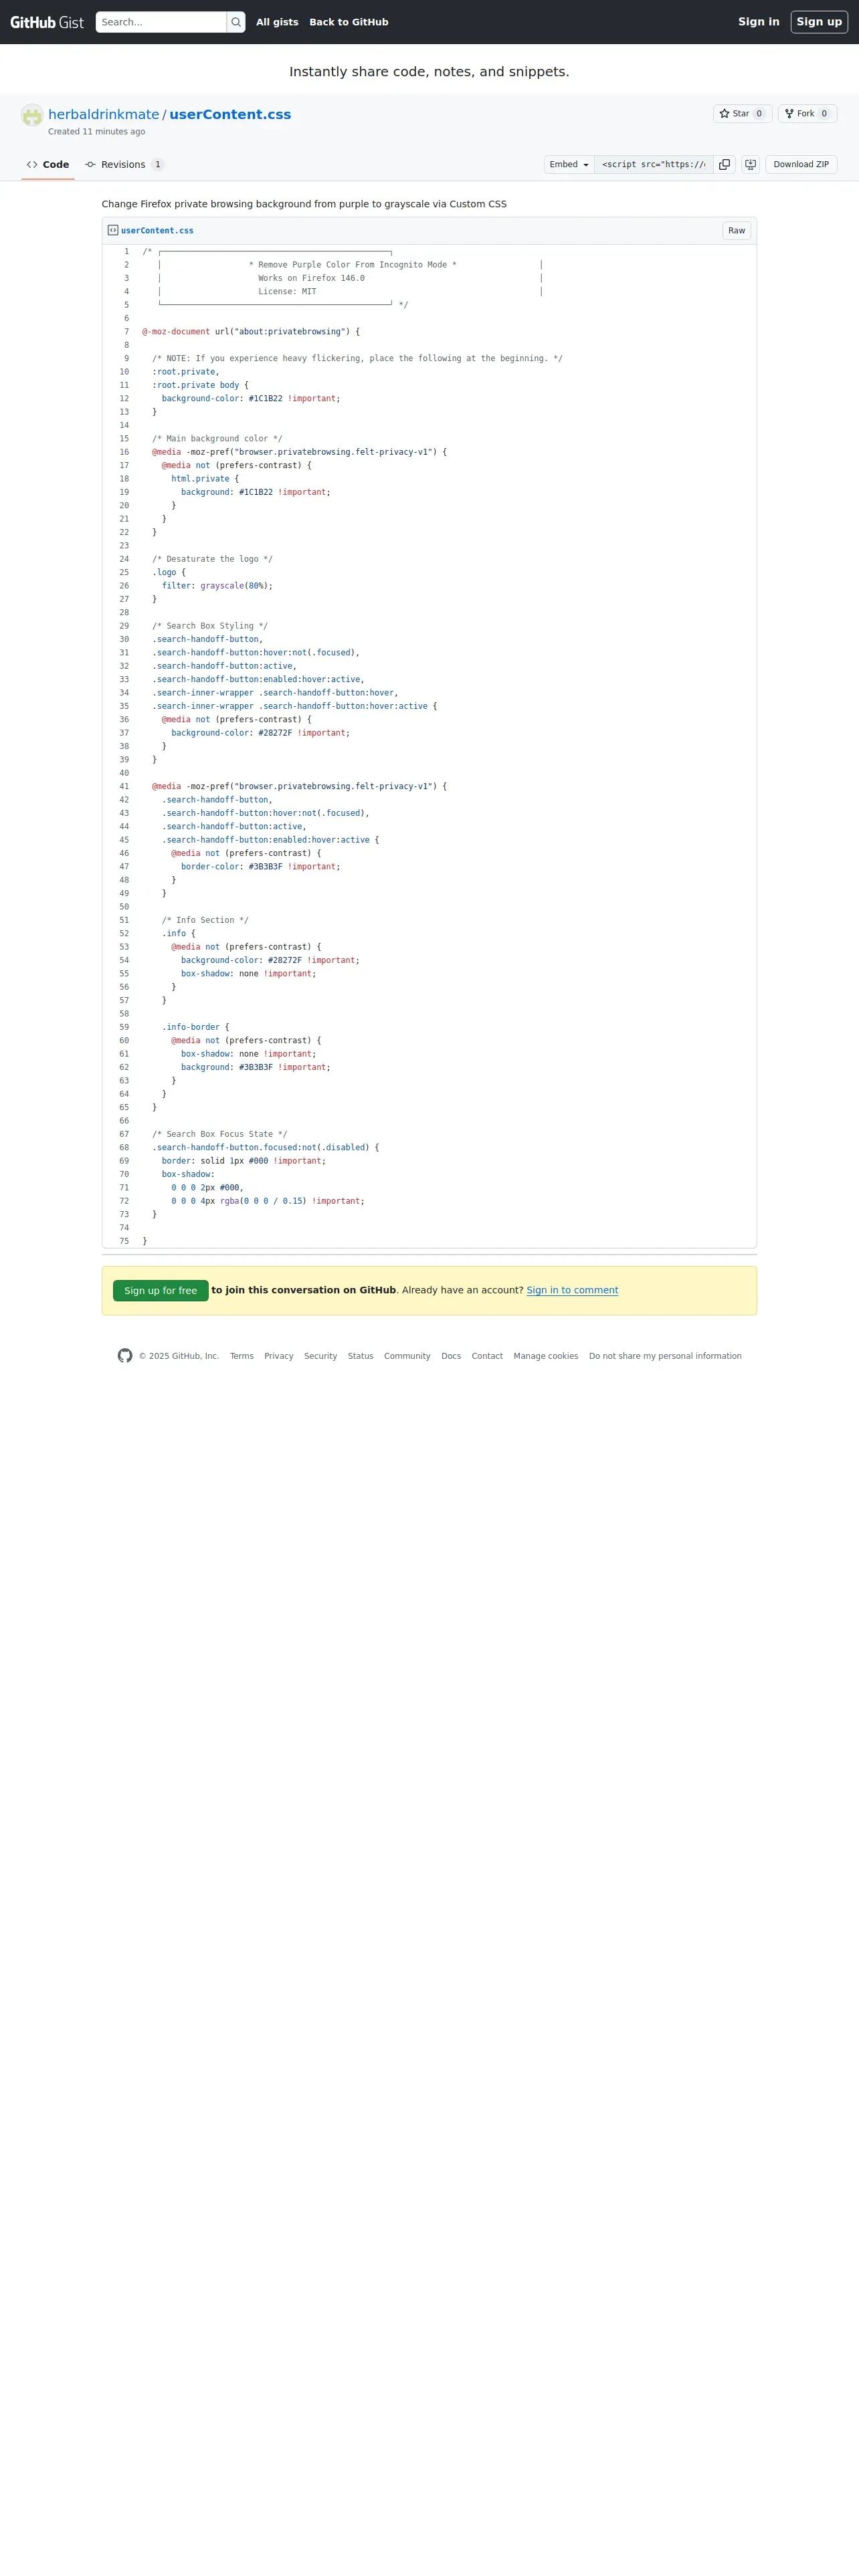Open the GitHub Gist home logo
The height and width of the screenshot is (2576, 859).
pyautogui.click(x=47, y=22)
